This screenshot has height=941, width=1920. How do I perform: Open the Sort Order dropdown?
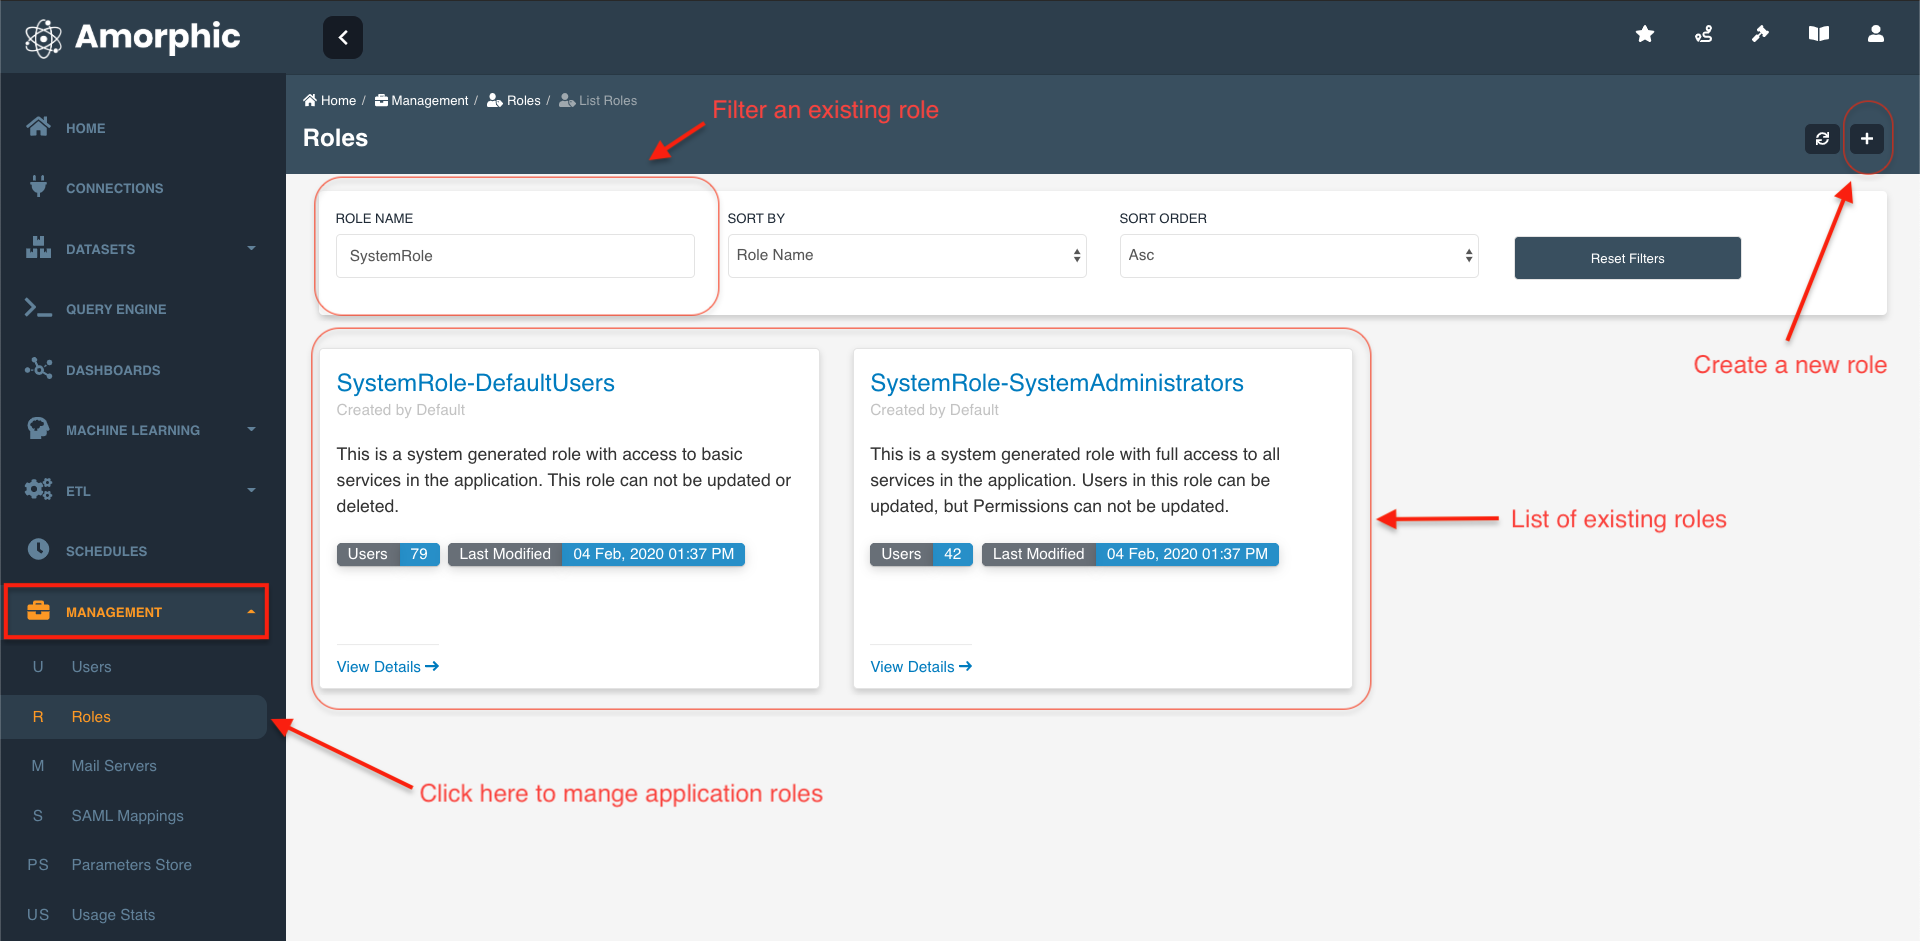tap(1298, 256)
